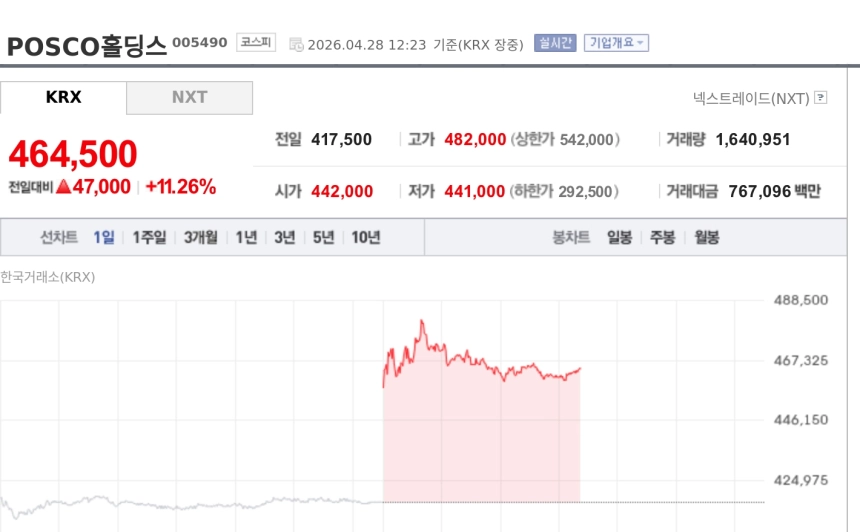Show the 10년 line chart

(365, 238)
